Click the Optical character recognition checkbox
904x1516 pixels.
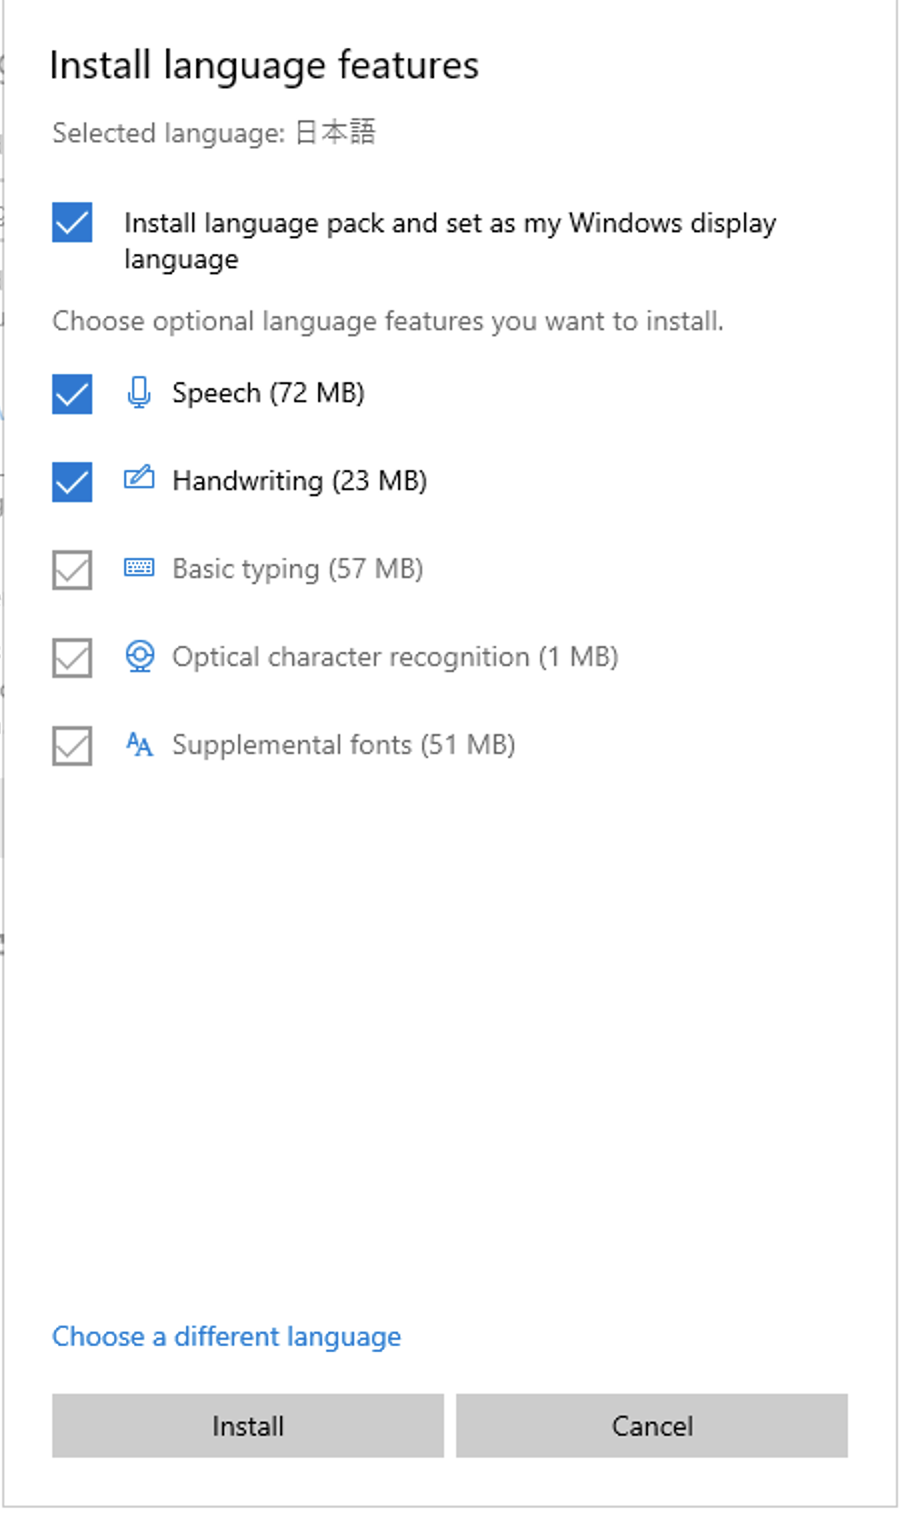[72, 658]
